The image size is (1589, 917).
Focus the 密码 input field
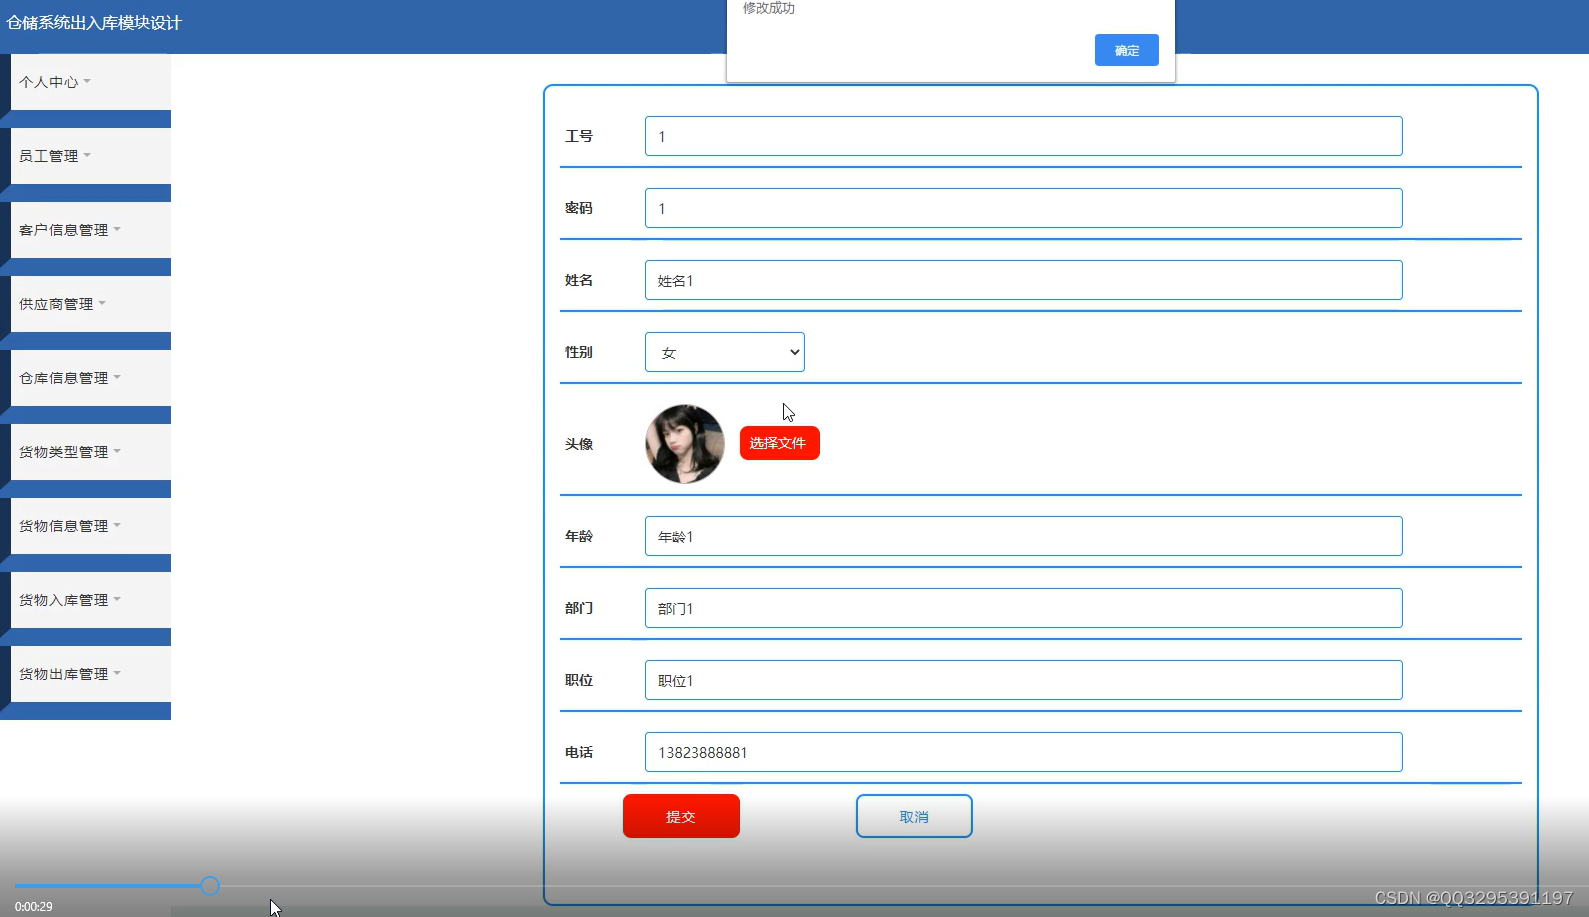point(1023,208)
